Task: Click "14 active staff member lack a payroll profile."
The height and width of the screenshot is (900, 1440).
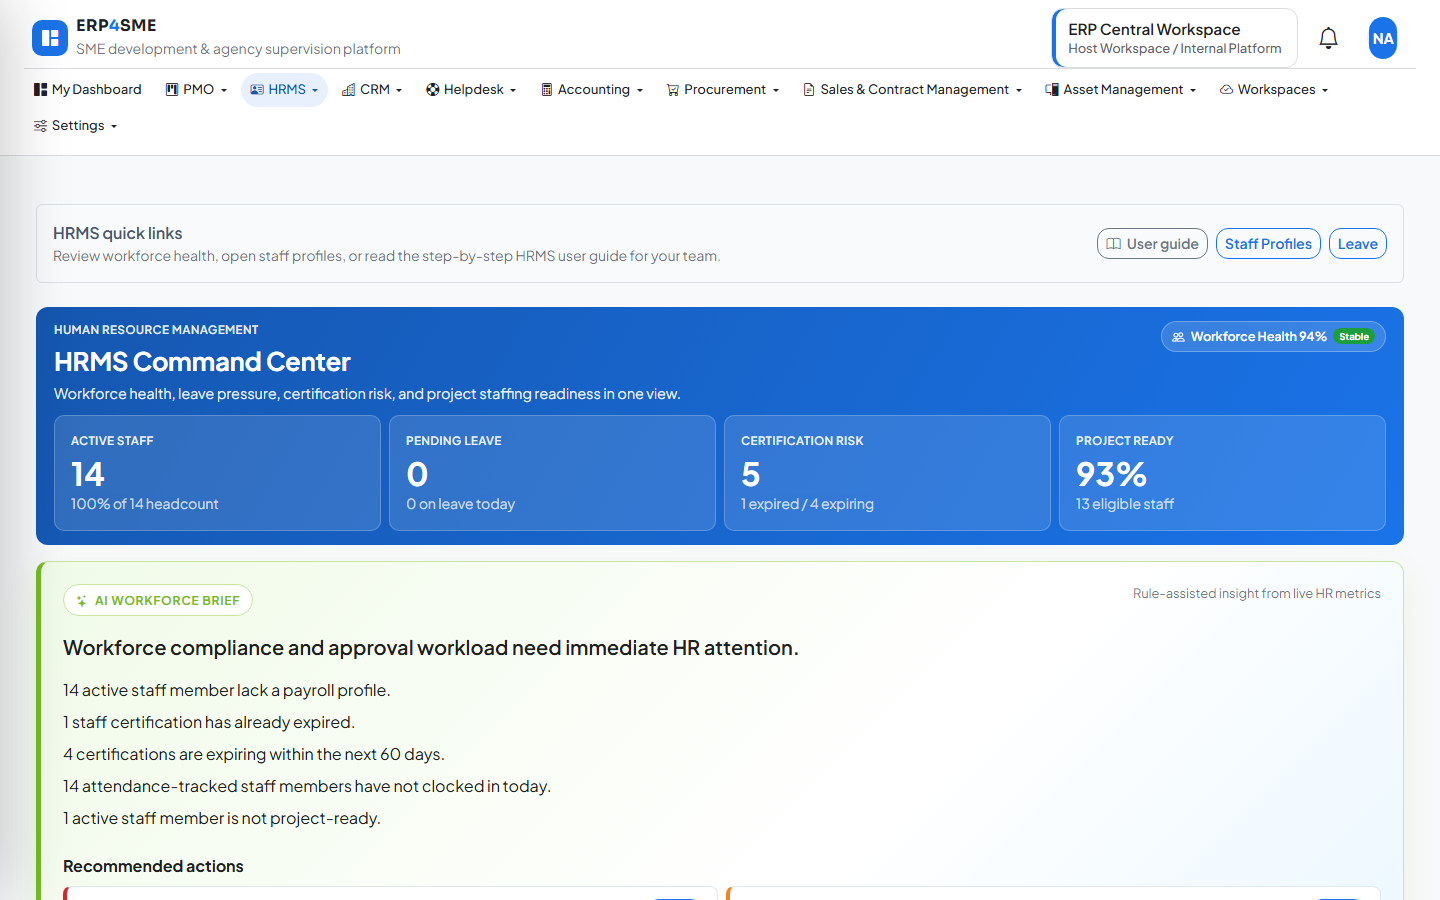Action: click(227, 690)
